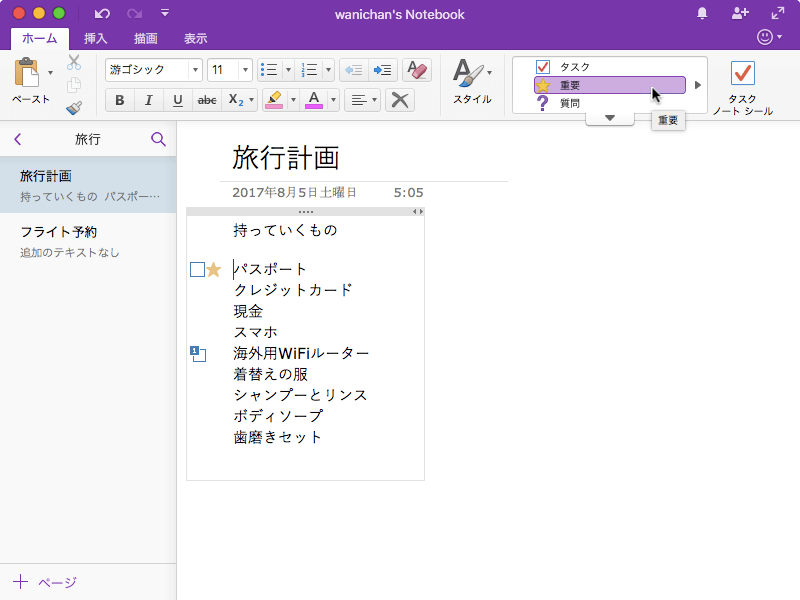
Task: Switch to the 挿入 tab
Action: click(x=95, y=38)
